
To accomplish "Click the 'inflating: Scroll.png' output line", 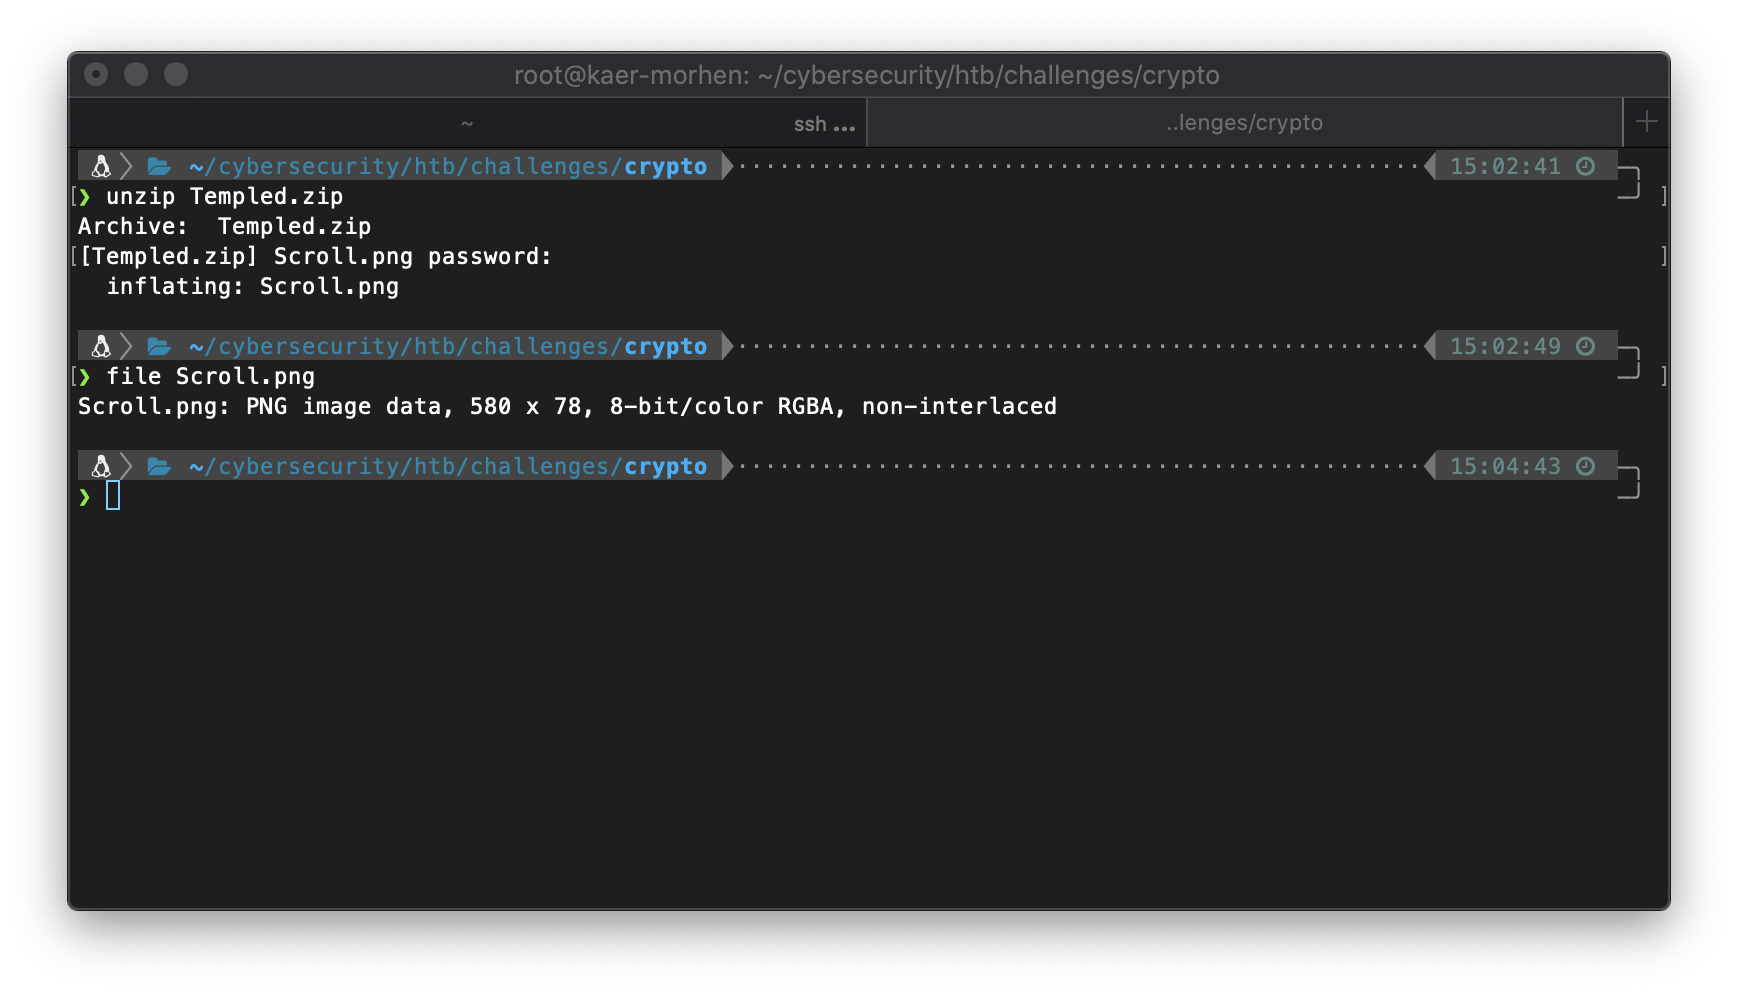I will (253, 286).
